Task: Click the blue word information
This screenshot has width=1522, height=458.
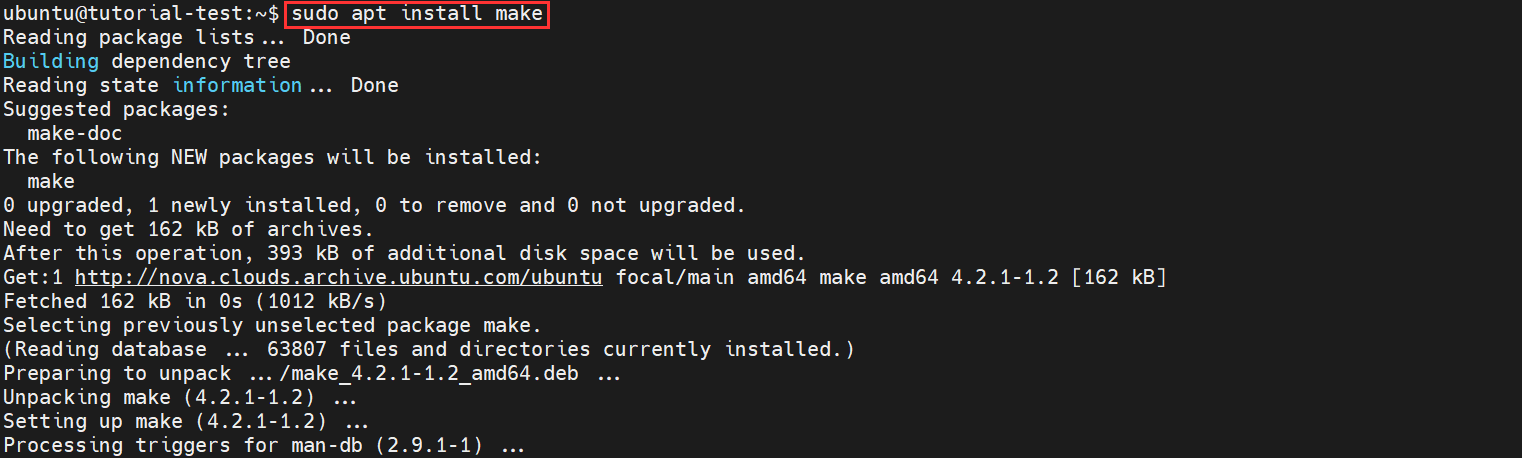Action: point(237,85)
